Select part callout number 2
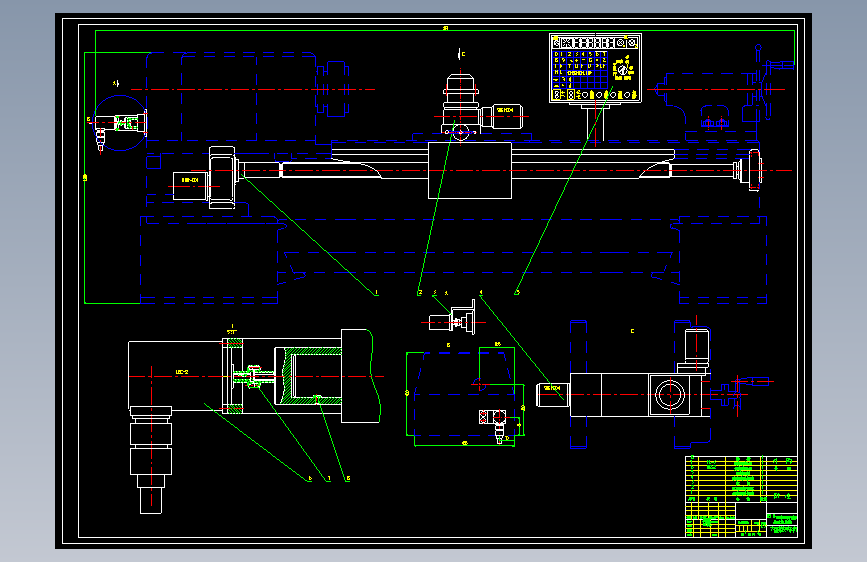The width and height of the screenshot is (867, 562). pos(420,293)
